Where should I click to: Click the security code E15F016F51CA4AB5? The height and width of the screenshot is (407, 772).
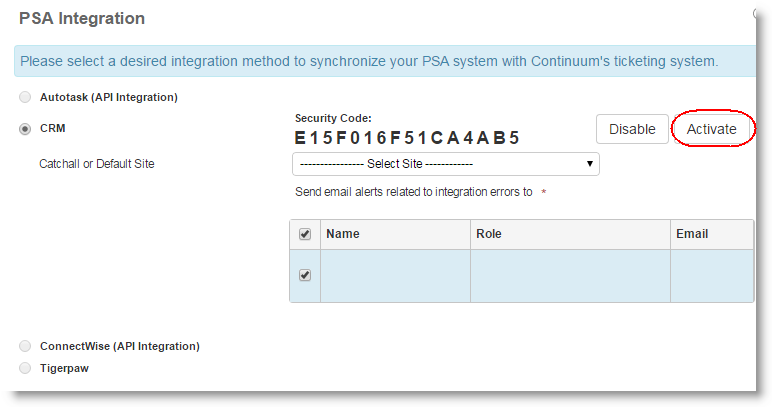407,138
